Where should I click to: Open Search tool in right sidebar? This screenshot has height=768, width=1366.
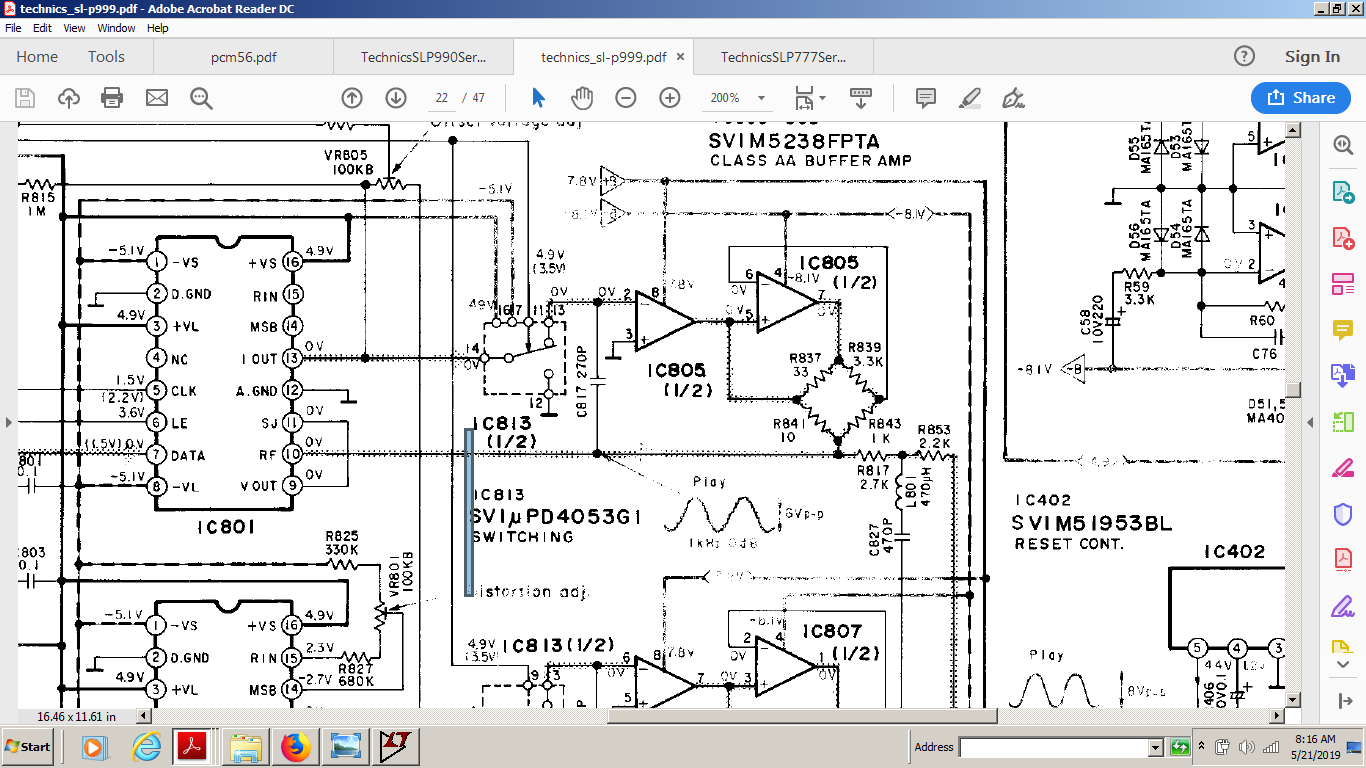pyautogui.click(x=1342, y=145)
